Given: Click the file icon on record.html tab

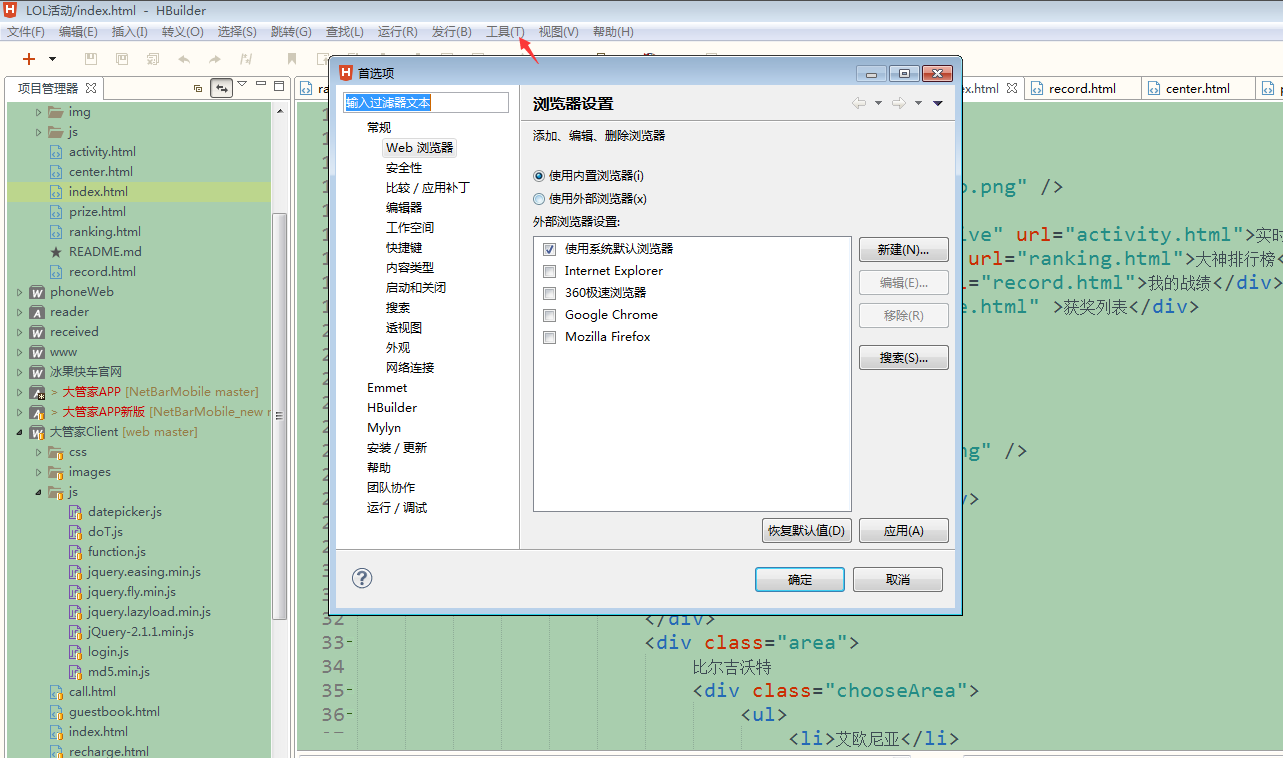Looking at the screenshot, I should pyautogui.click(x=1038, y=88).
